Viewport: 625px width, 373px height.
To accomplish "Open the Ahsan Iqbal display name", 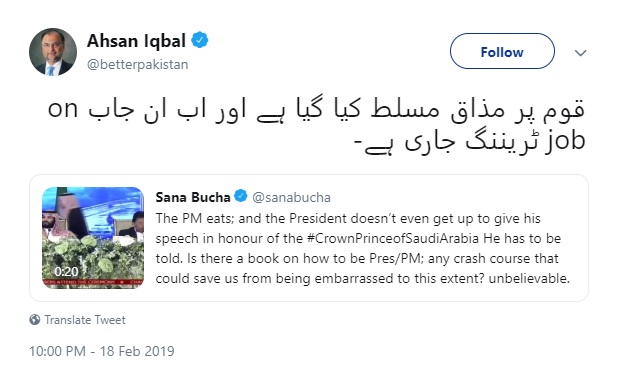I will pyautogui.click(x=136, y=41).
